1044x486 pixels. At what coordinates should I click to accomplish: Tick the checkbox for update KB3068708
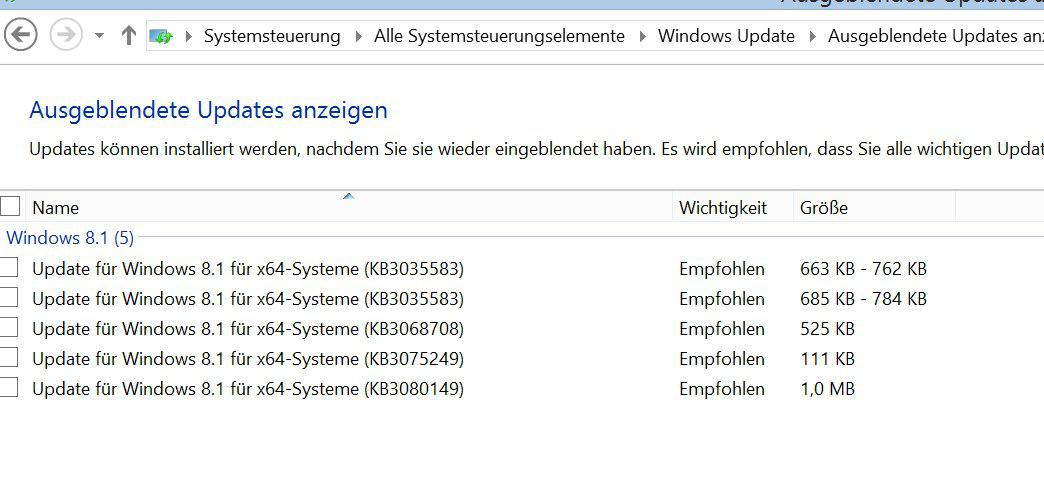coord(9,328)
